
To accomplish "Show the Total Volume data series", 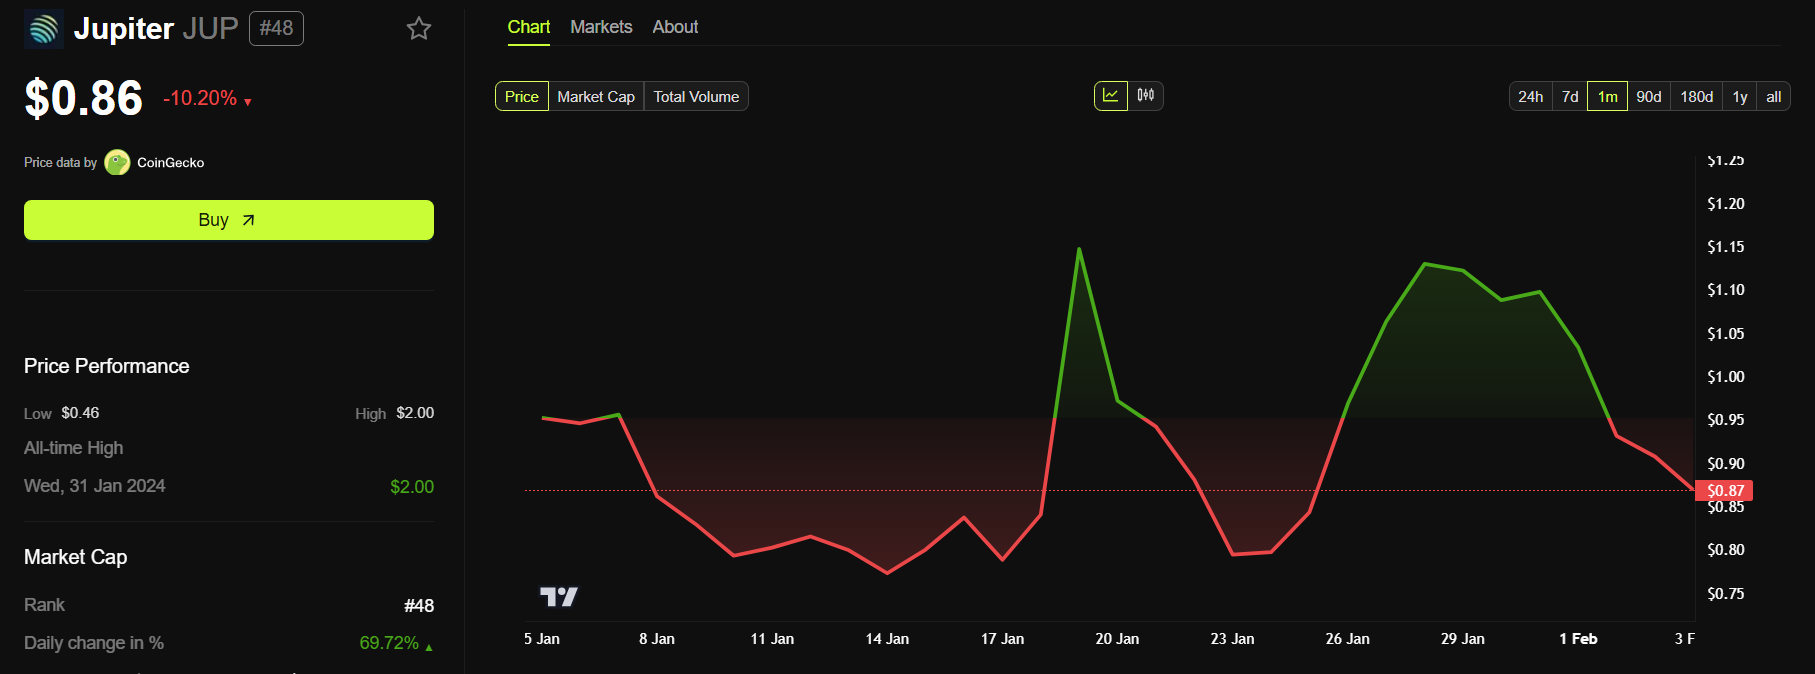I will click(x=696, y=96).
